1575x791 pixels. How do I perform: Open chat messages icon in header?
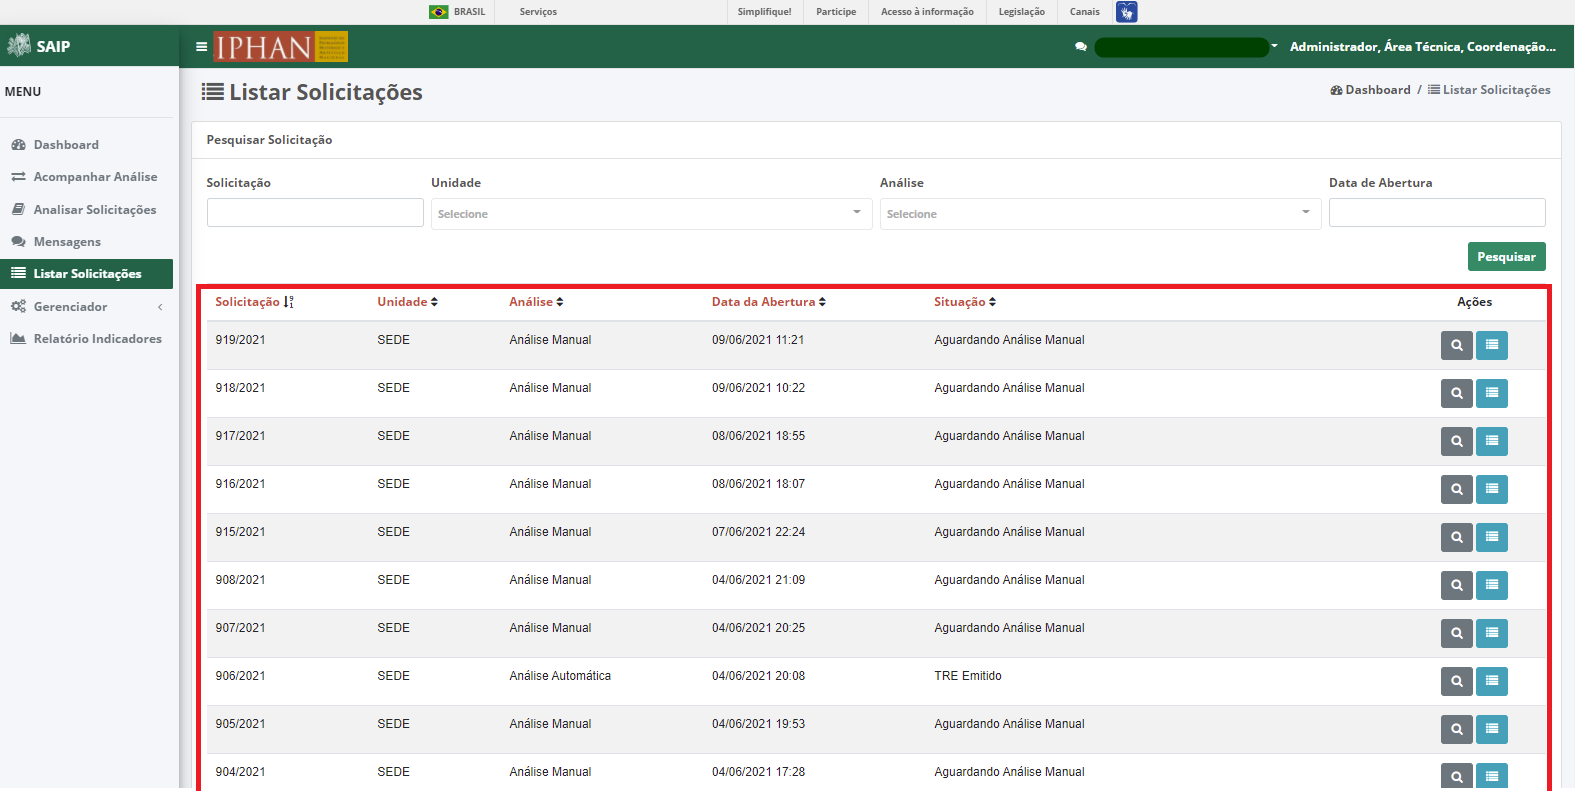coord(1081,47)
